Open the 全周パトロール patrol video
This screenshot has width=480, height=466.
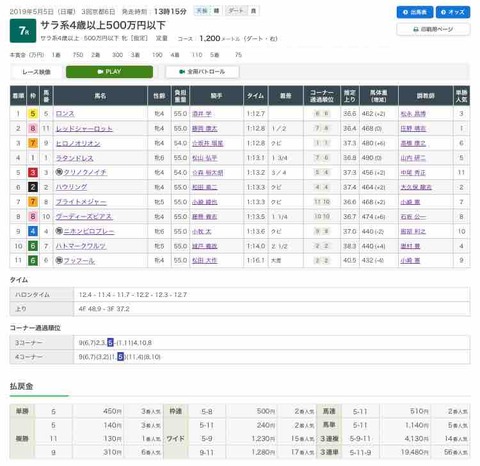pyautogui.click(x=202, y=72)
